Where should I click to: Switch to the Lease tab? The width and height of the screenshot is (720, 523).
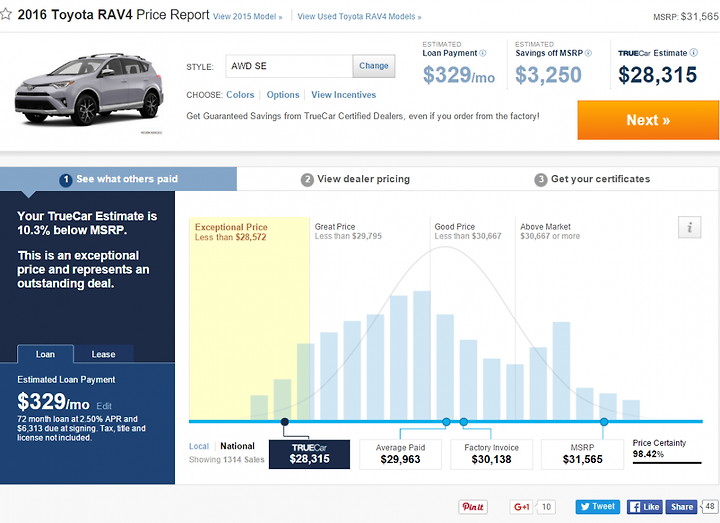pos(103,354)
